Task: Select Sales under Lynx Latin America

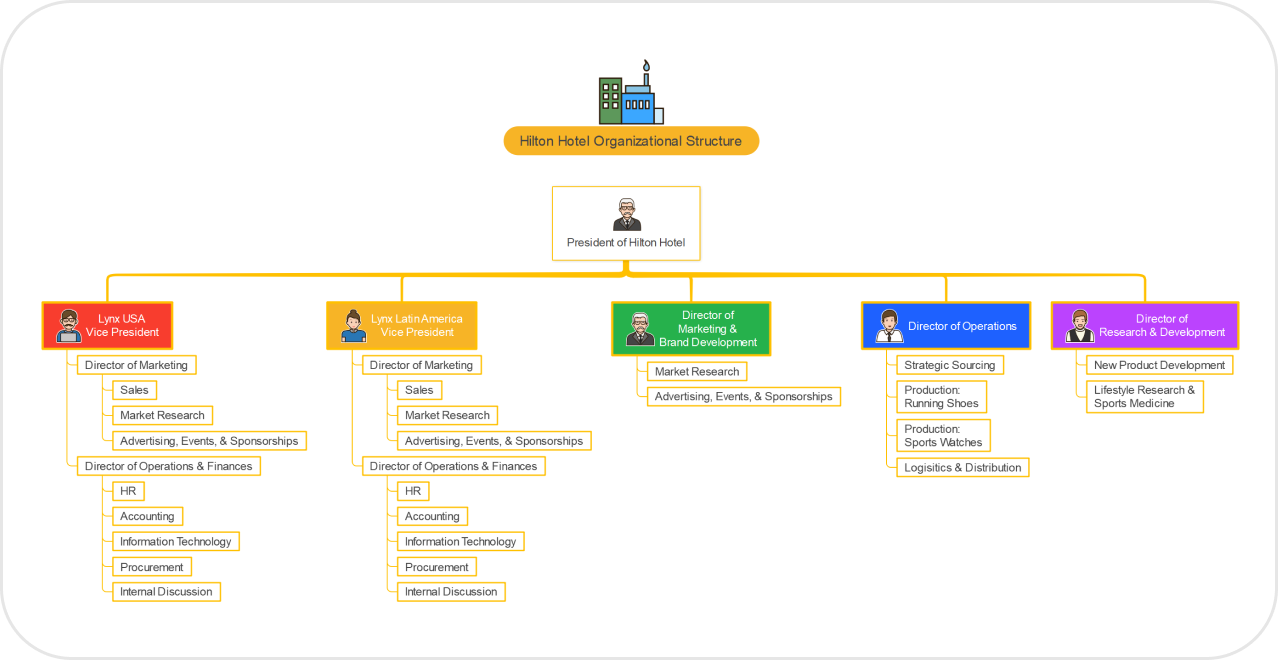Action: (419, 390)
